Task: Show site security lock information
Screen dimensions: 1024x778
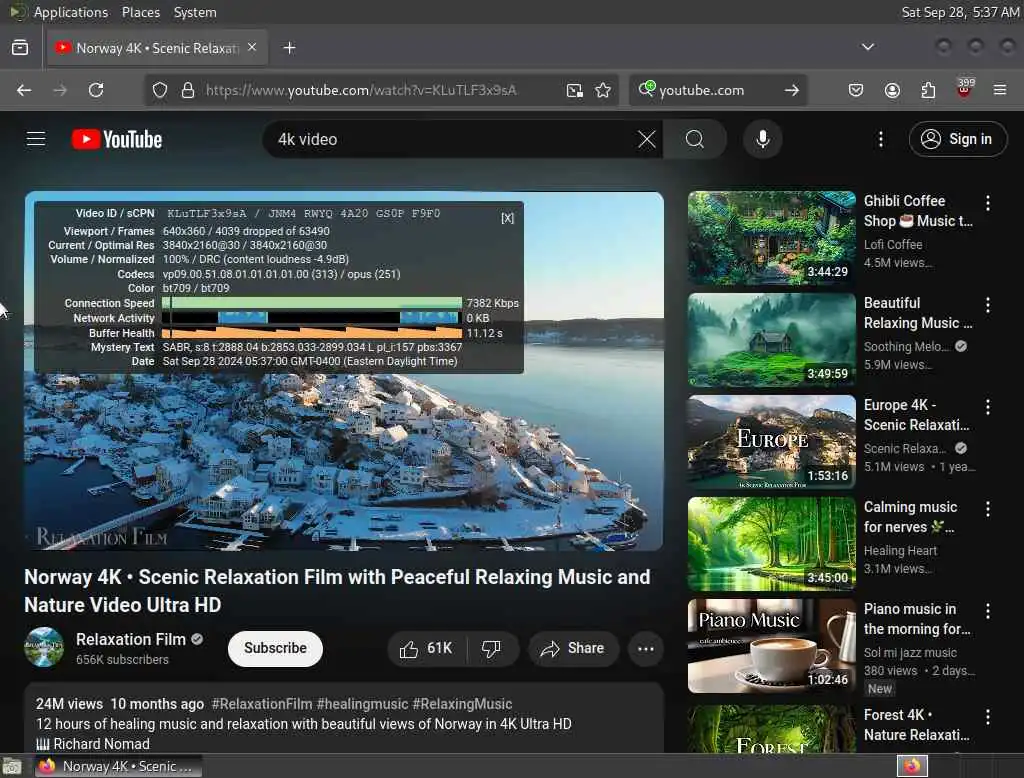Action: click(x=188, y=90)
